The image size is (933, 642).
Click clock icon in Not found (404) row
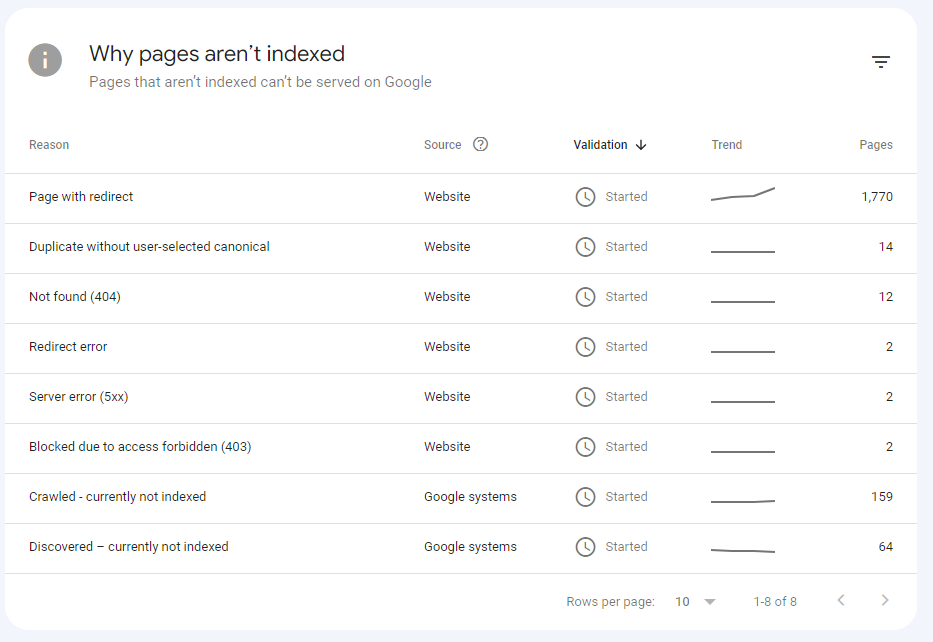pos(585,297)
